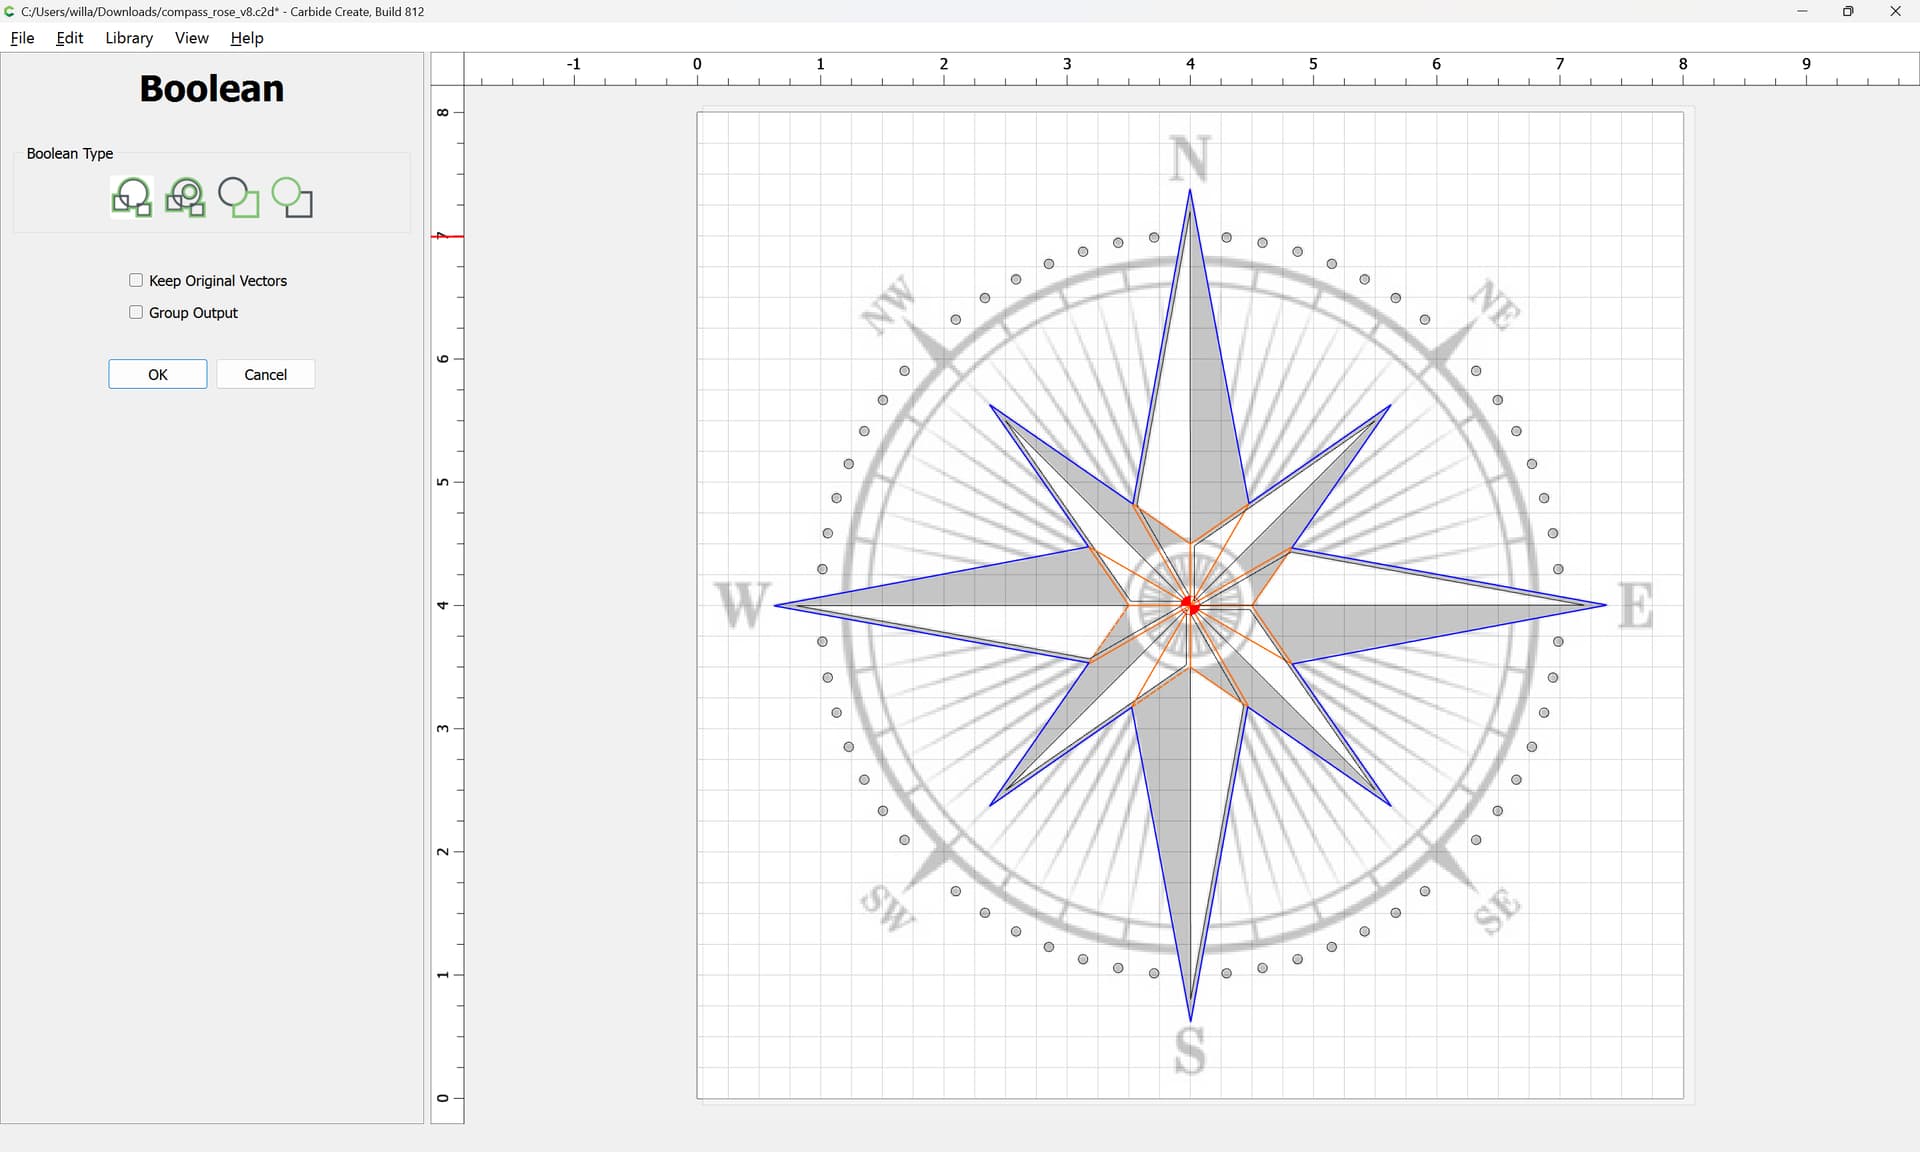The width and height of the screenshot is (1920, 1152).
Task: Click the east tip of the blue star
Action: coord(1604,605)
